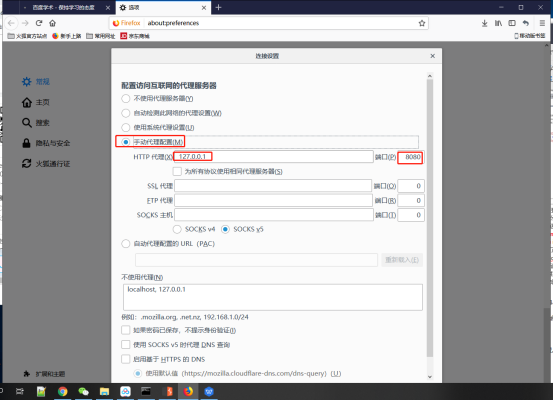Select 使用默认值 cloudflare DNS radio
Viewport: 554px width, 401px height.
(x=138, y=373)
